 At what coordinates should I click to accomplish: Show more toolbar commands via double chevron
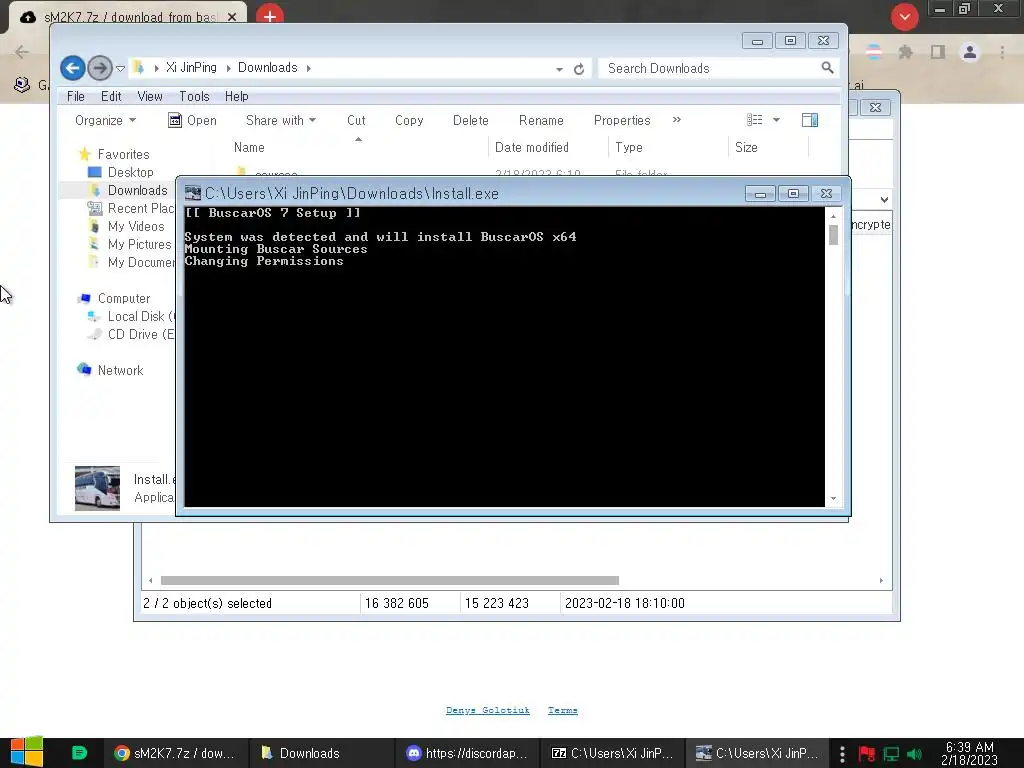(x=677, y=120)
